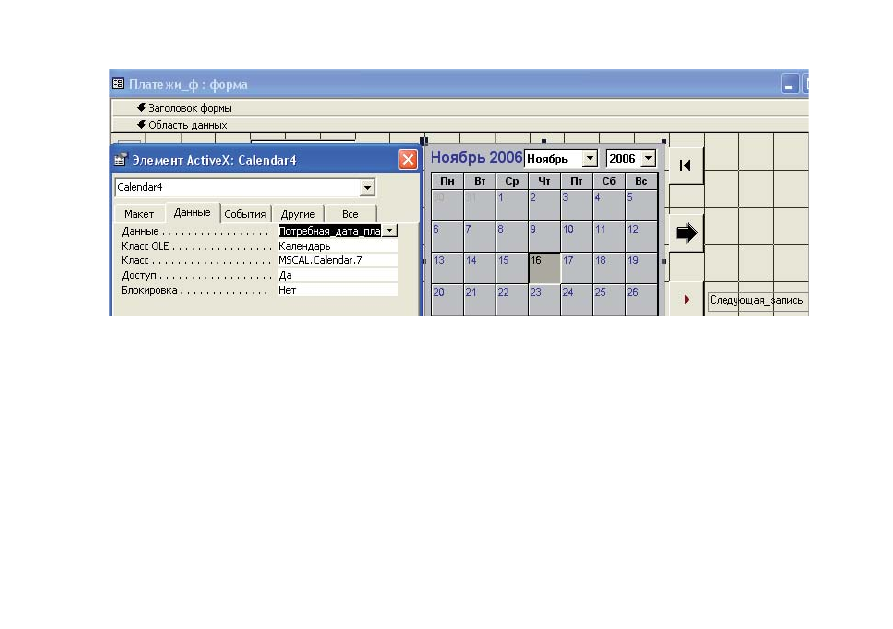The width and height of the screenshot is (893, 629).
Task: Select day 14 in the calendar
Action: tap(480, 268)
